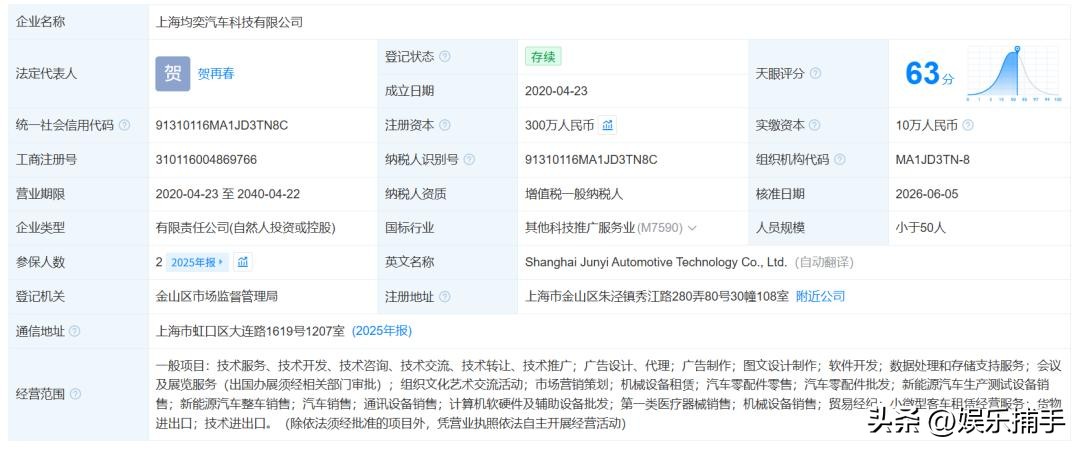Open legal representative 贺再春 profile link
This screenshot has height=449, width=1080.
(x=216, y=74)
